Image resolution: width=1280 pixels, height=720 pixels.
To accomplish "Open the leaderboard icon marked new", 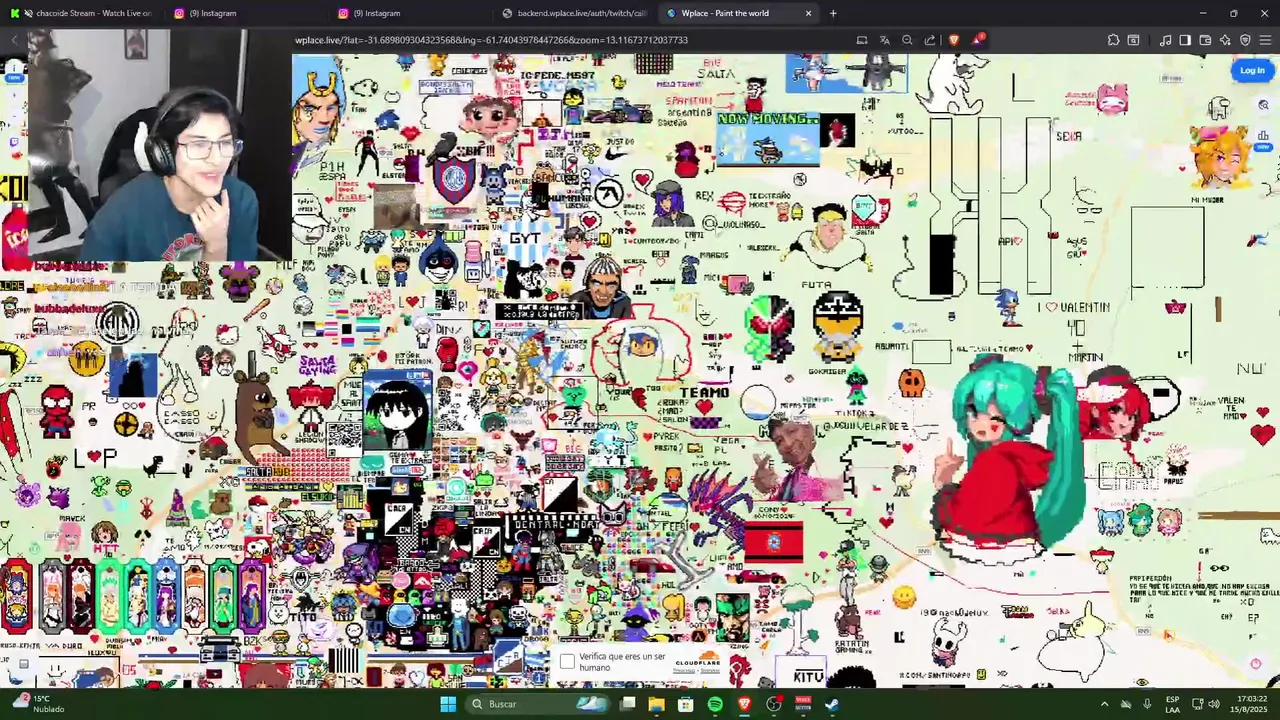I will (1263, 137).
